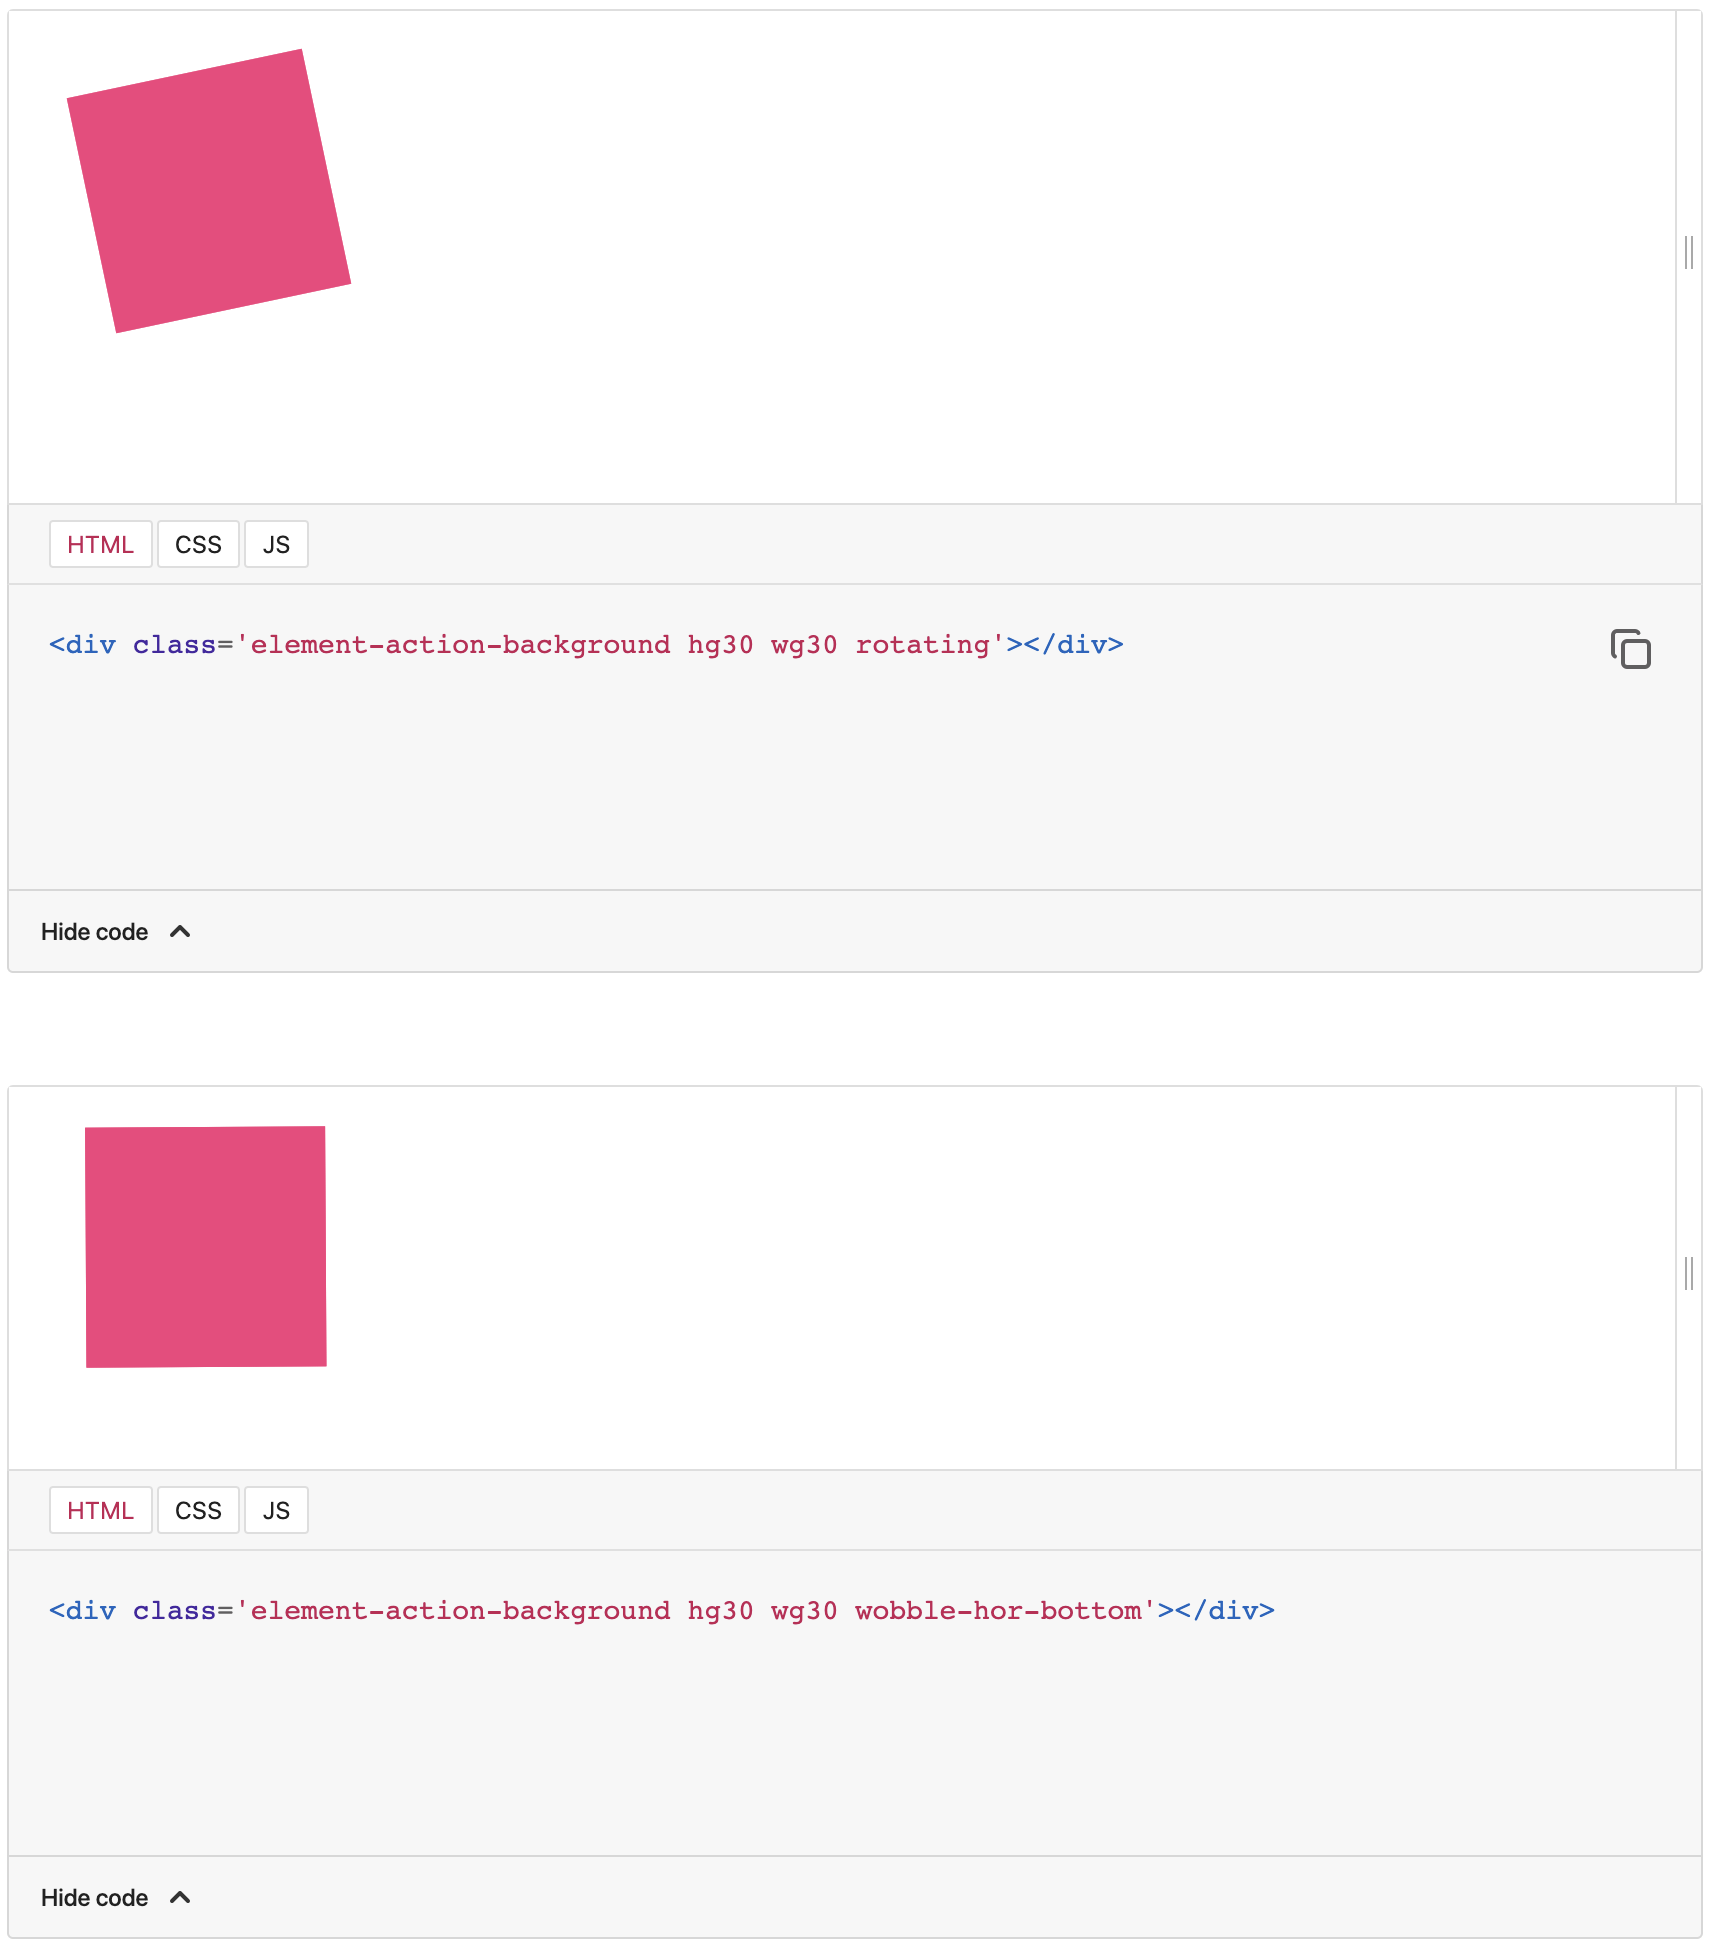Open JS tab in wobble-hor-bottom example
The image size is (1710, 1954).
tap(276, 1510)
